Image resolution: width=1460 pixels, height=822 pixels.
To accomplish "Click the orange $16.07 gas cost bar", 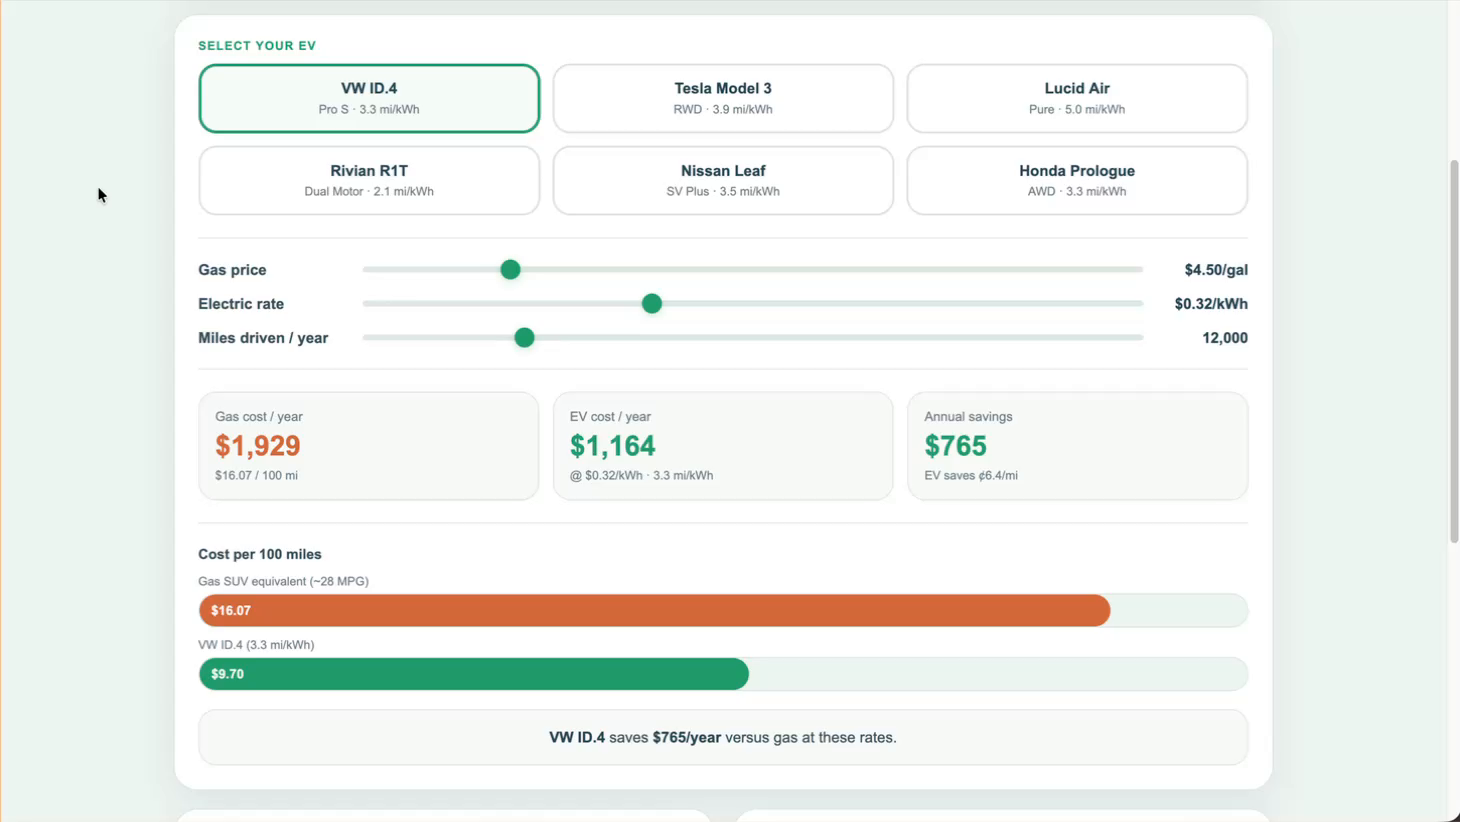I will click(654, 610).
